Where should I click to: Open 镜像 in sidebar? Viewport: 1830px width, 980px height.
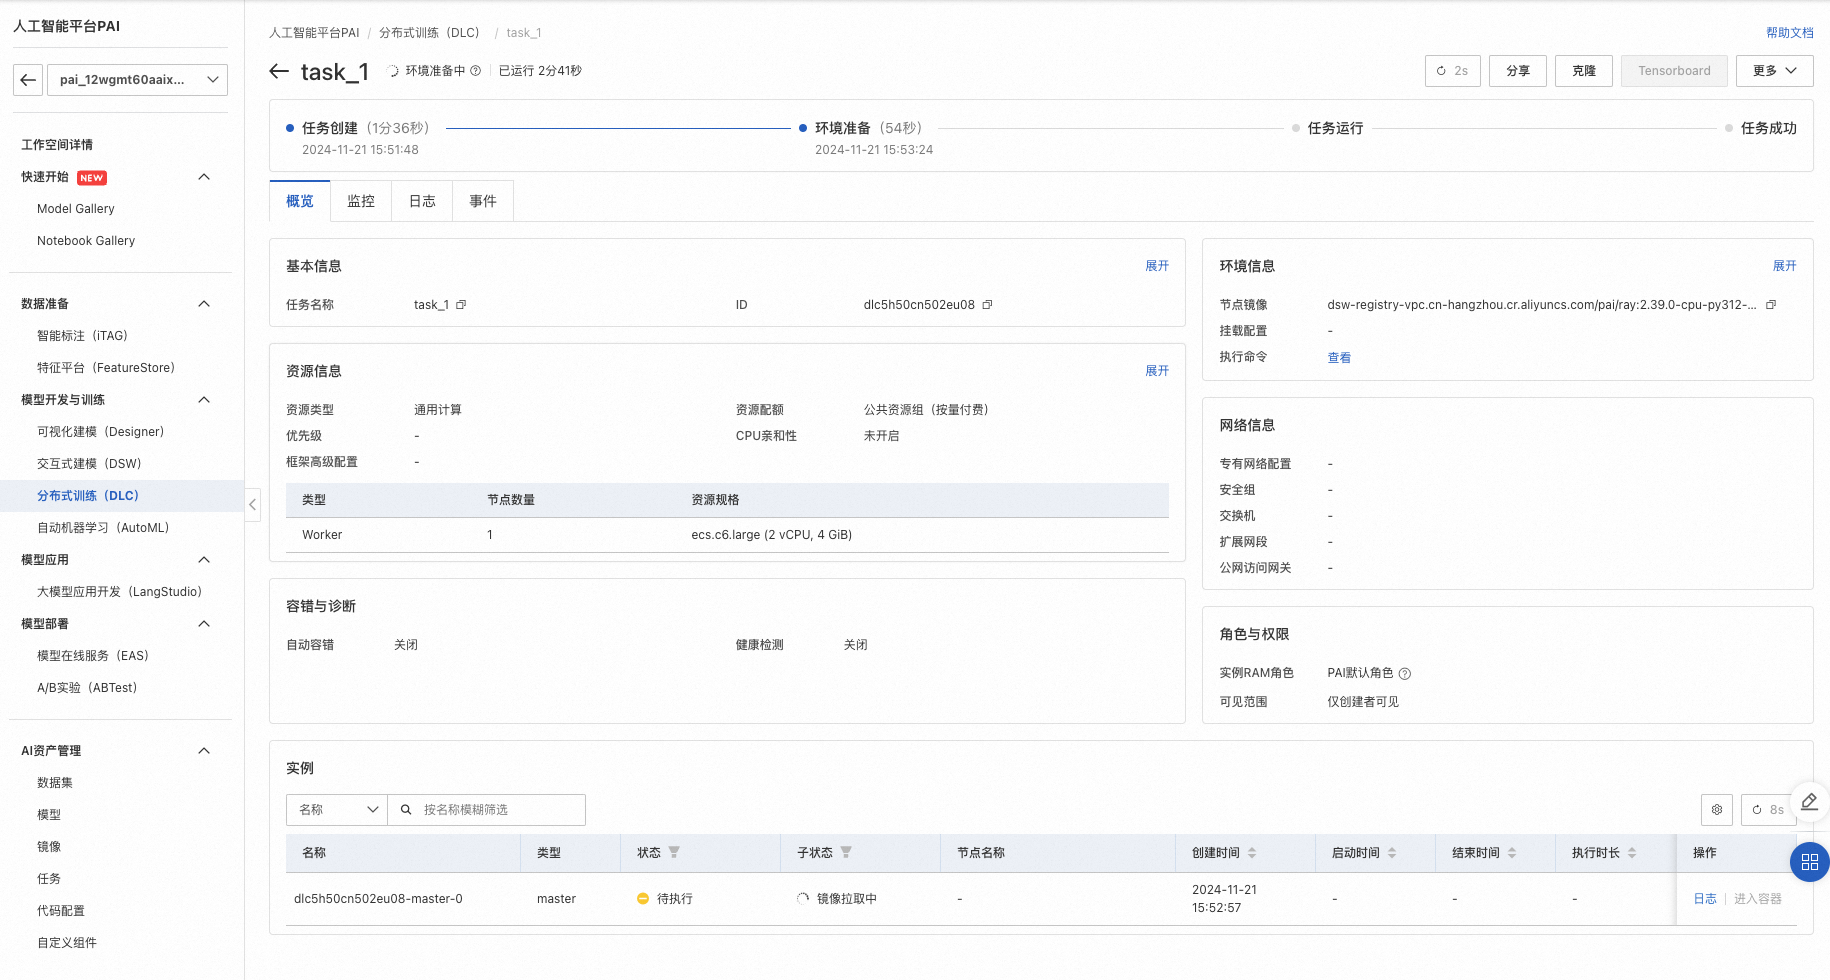tap(49, 847)
